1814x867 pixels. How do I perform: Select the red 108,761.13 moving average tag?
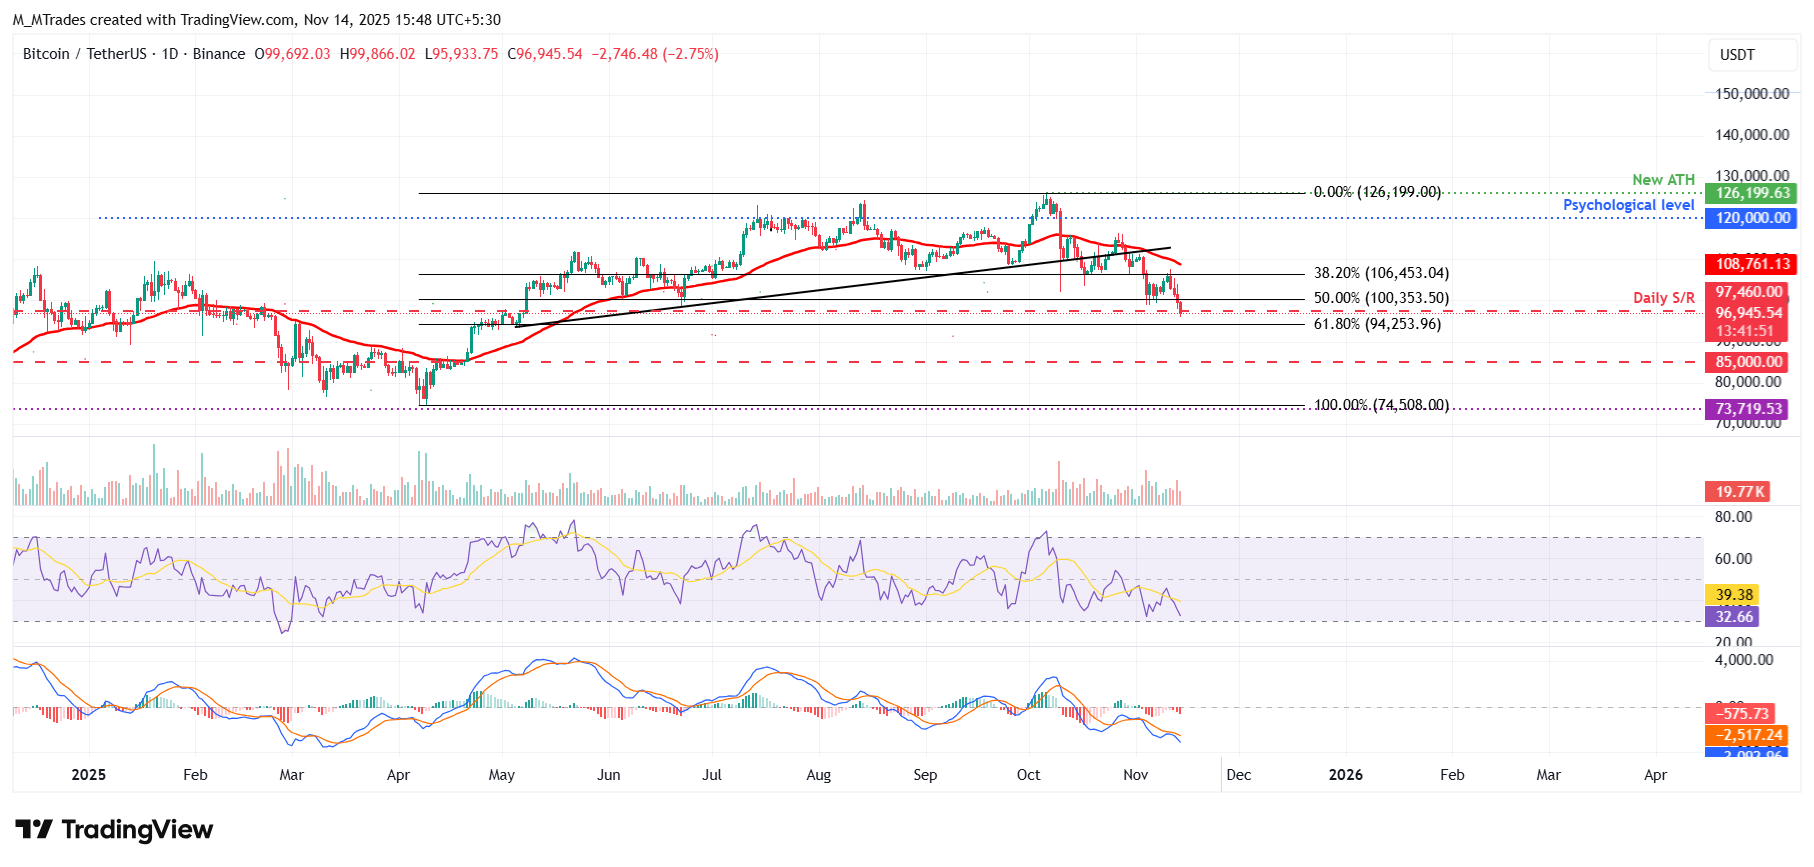tap(1752, 264)
